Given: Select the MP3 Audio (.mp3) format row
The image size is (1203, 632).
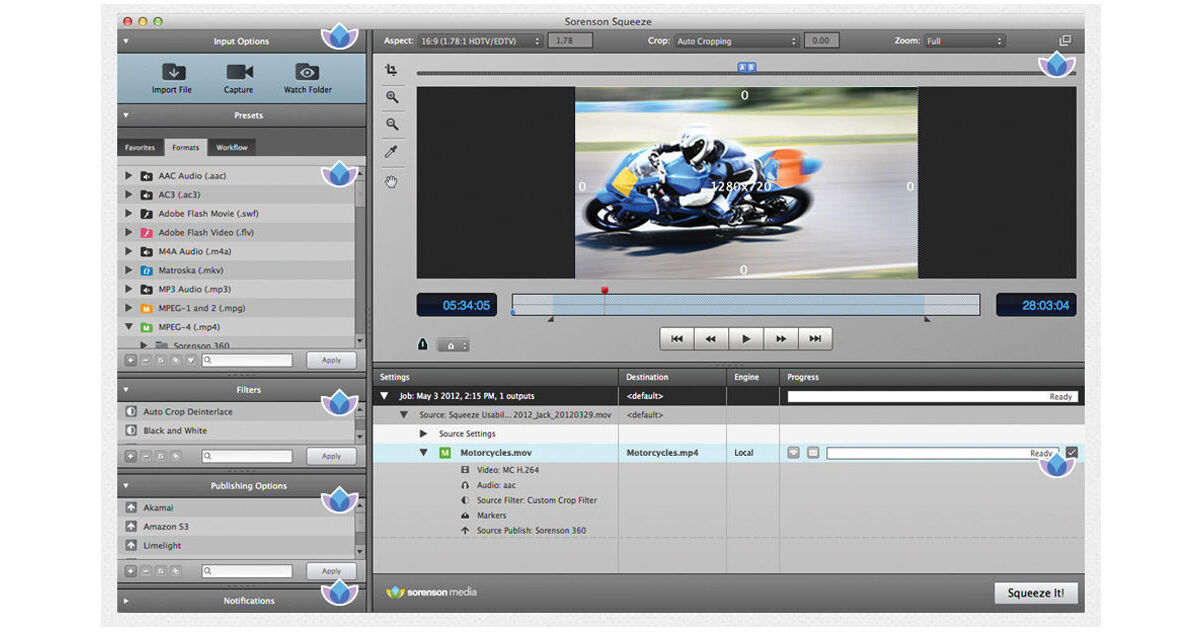Looking at the screenshot, I should [236, 289].
